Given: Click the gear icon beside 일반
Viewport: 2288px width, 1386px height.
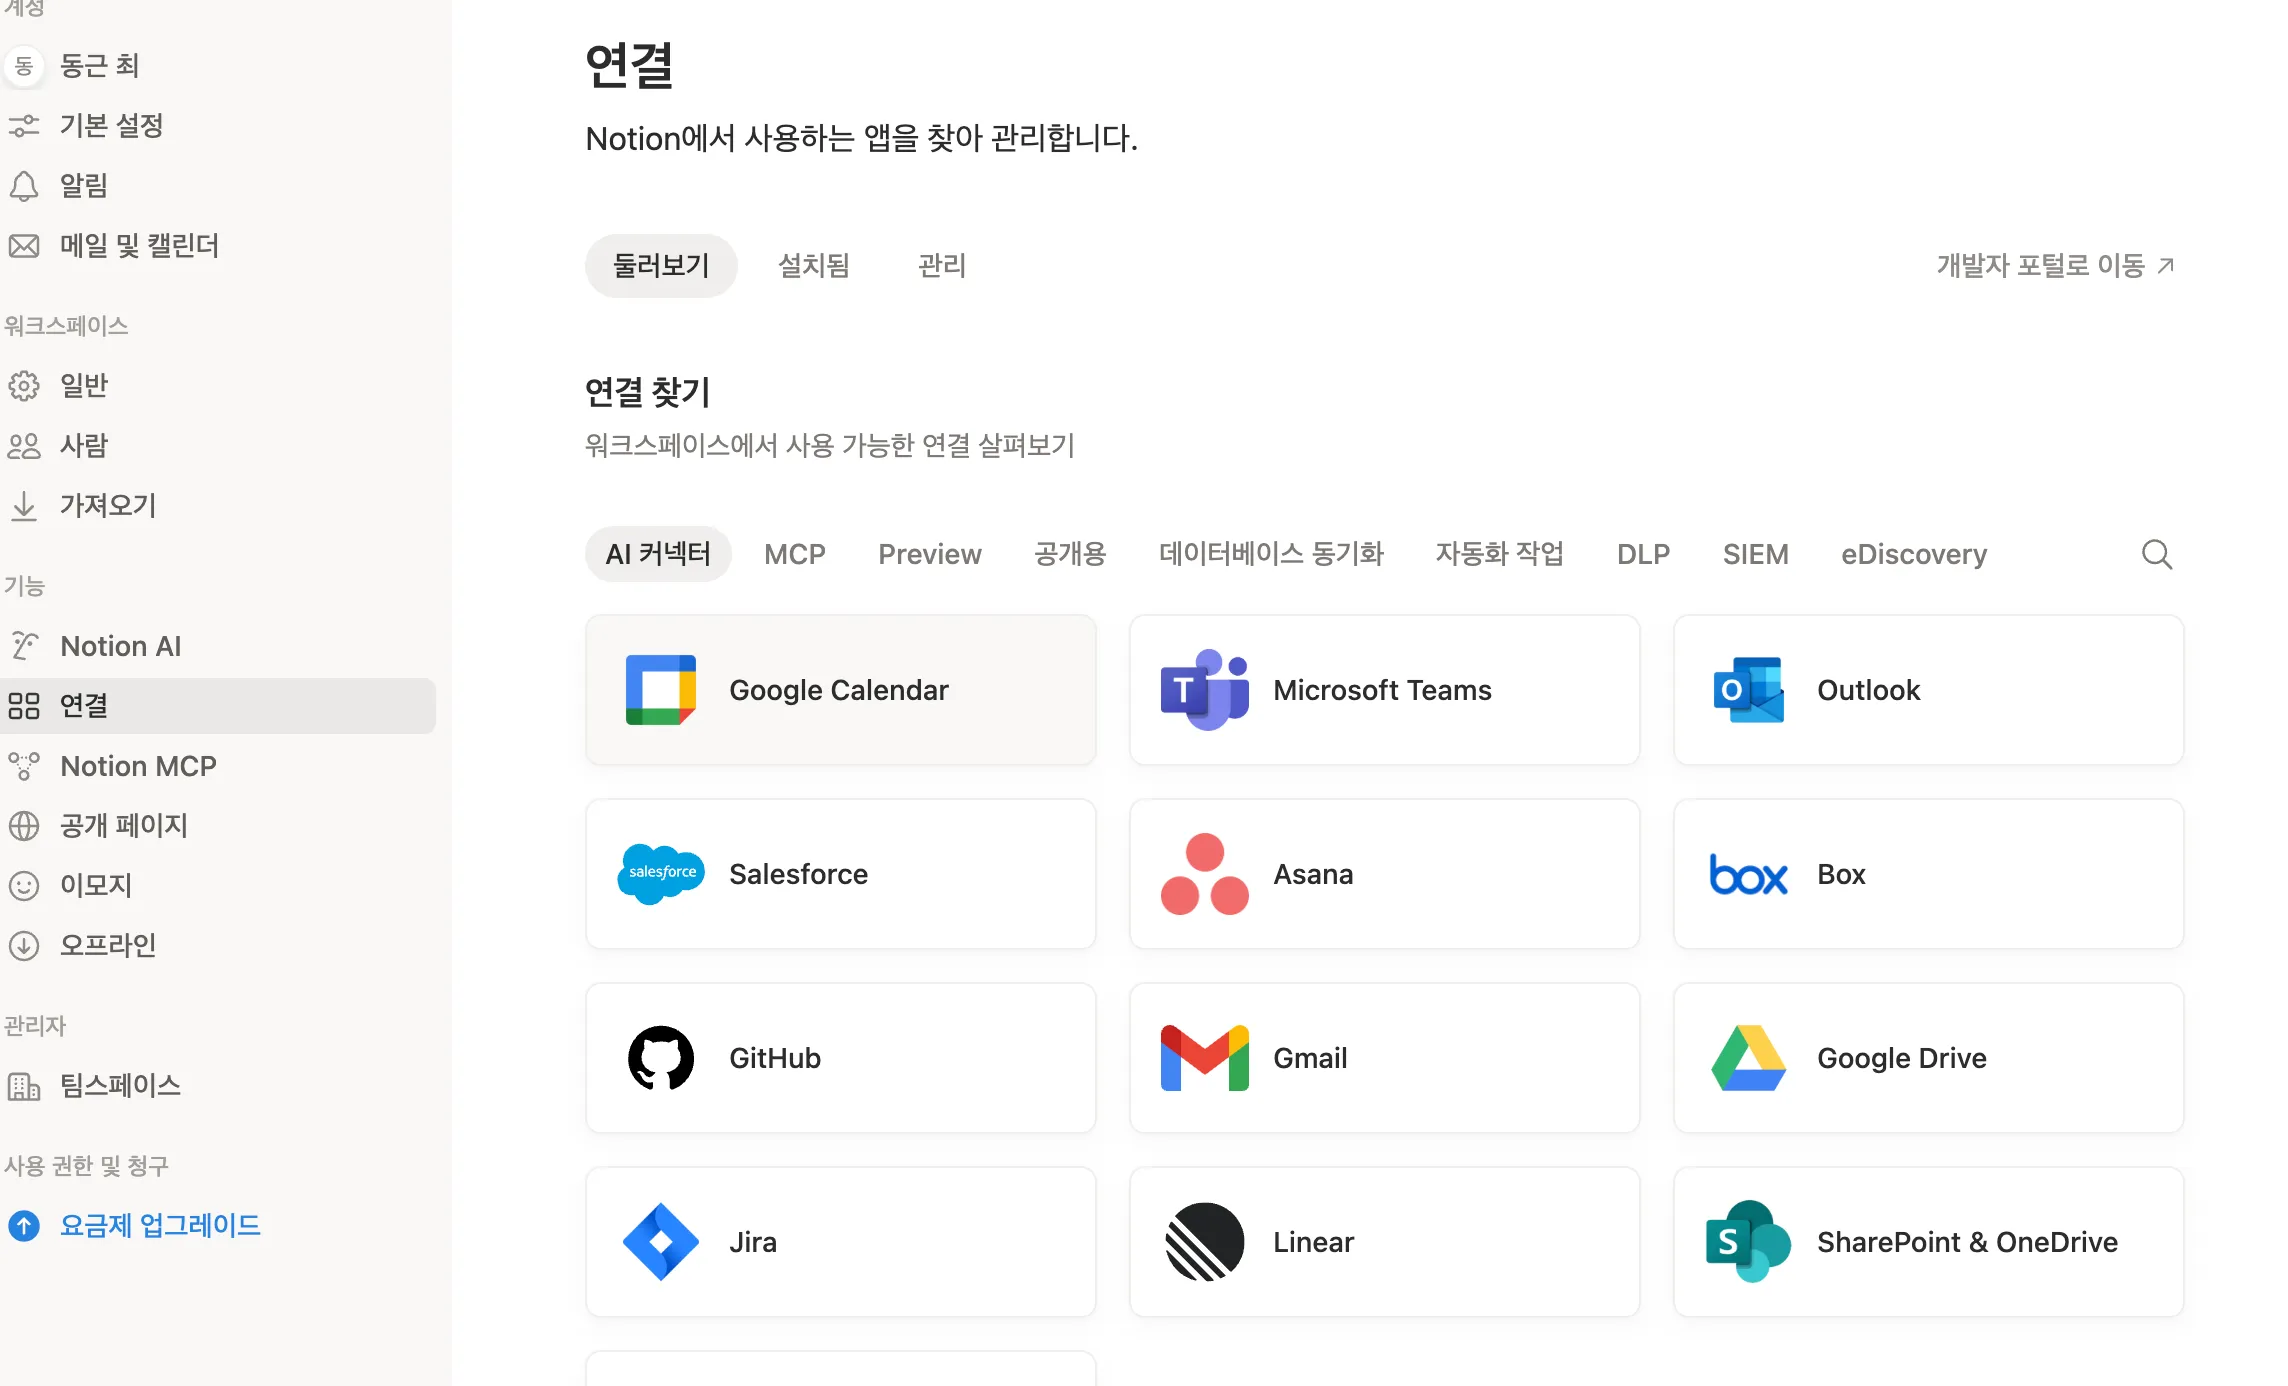Looking at the screenshot, I should point(24,386).
